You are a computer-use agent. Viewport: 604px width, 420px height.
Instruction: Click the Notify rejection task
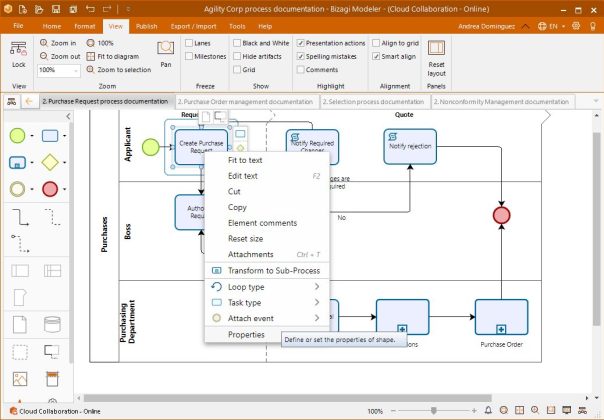tap(410, 146)
